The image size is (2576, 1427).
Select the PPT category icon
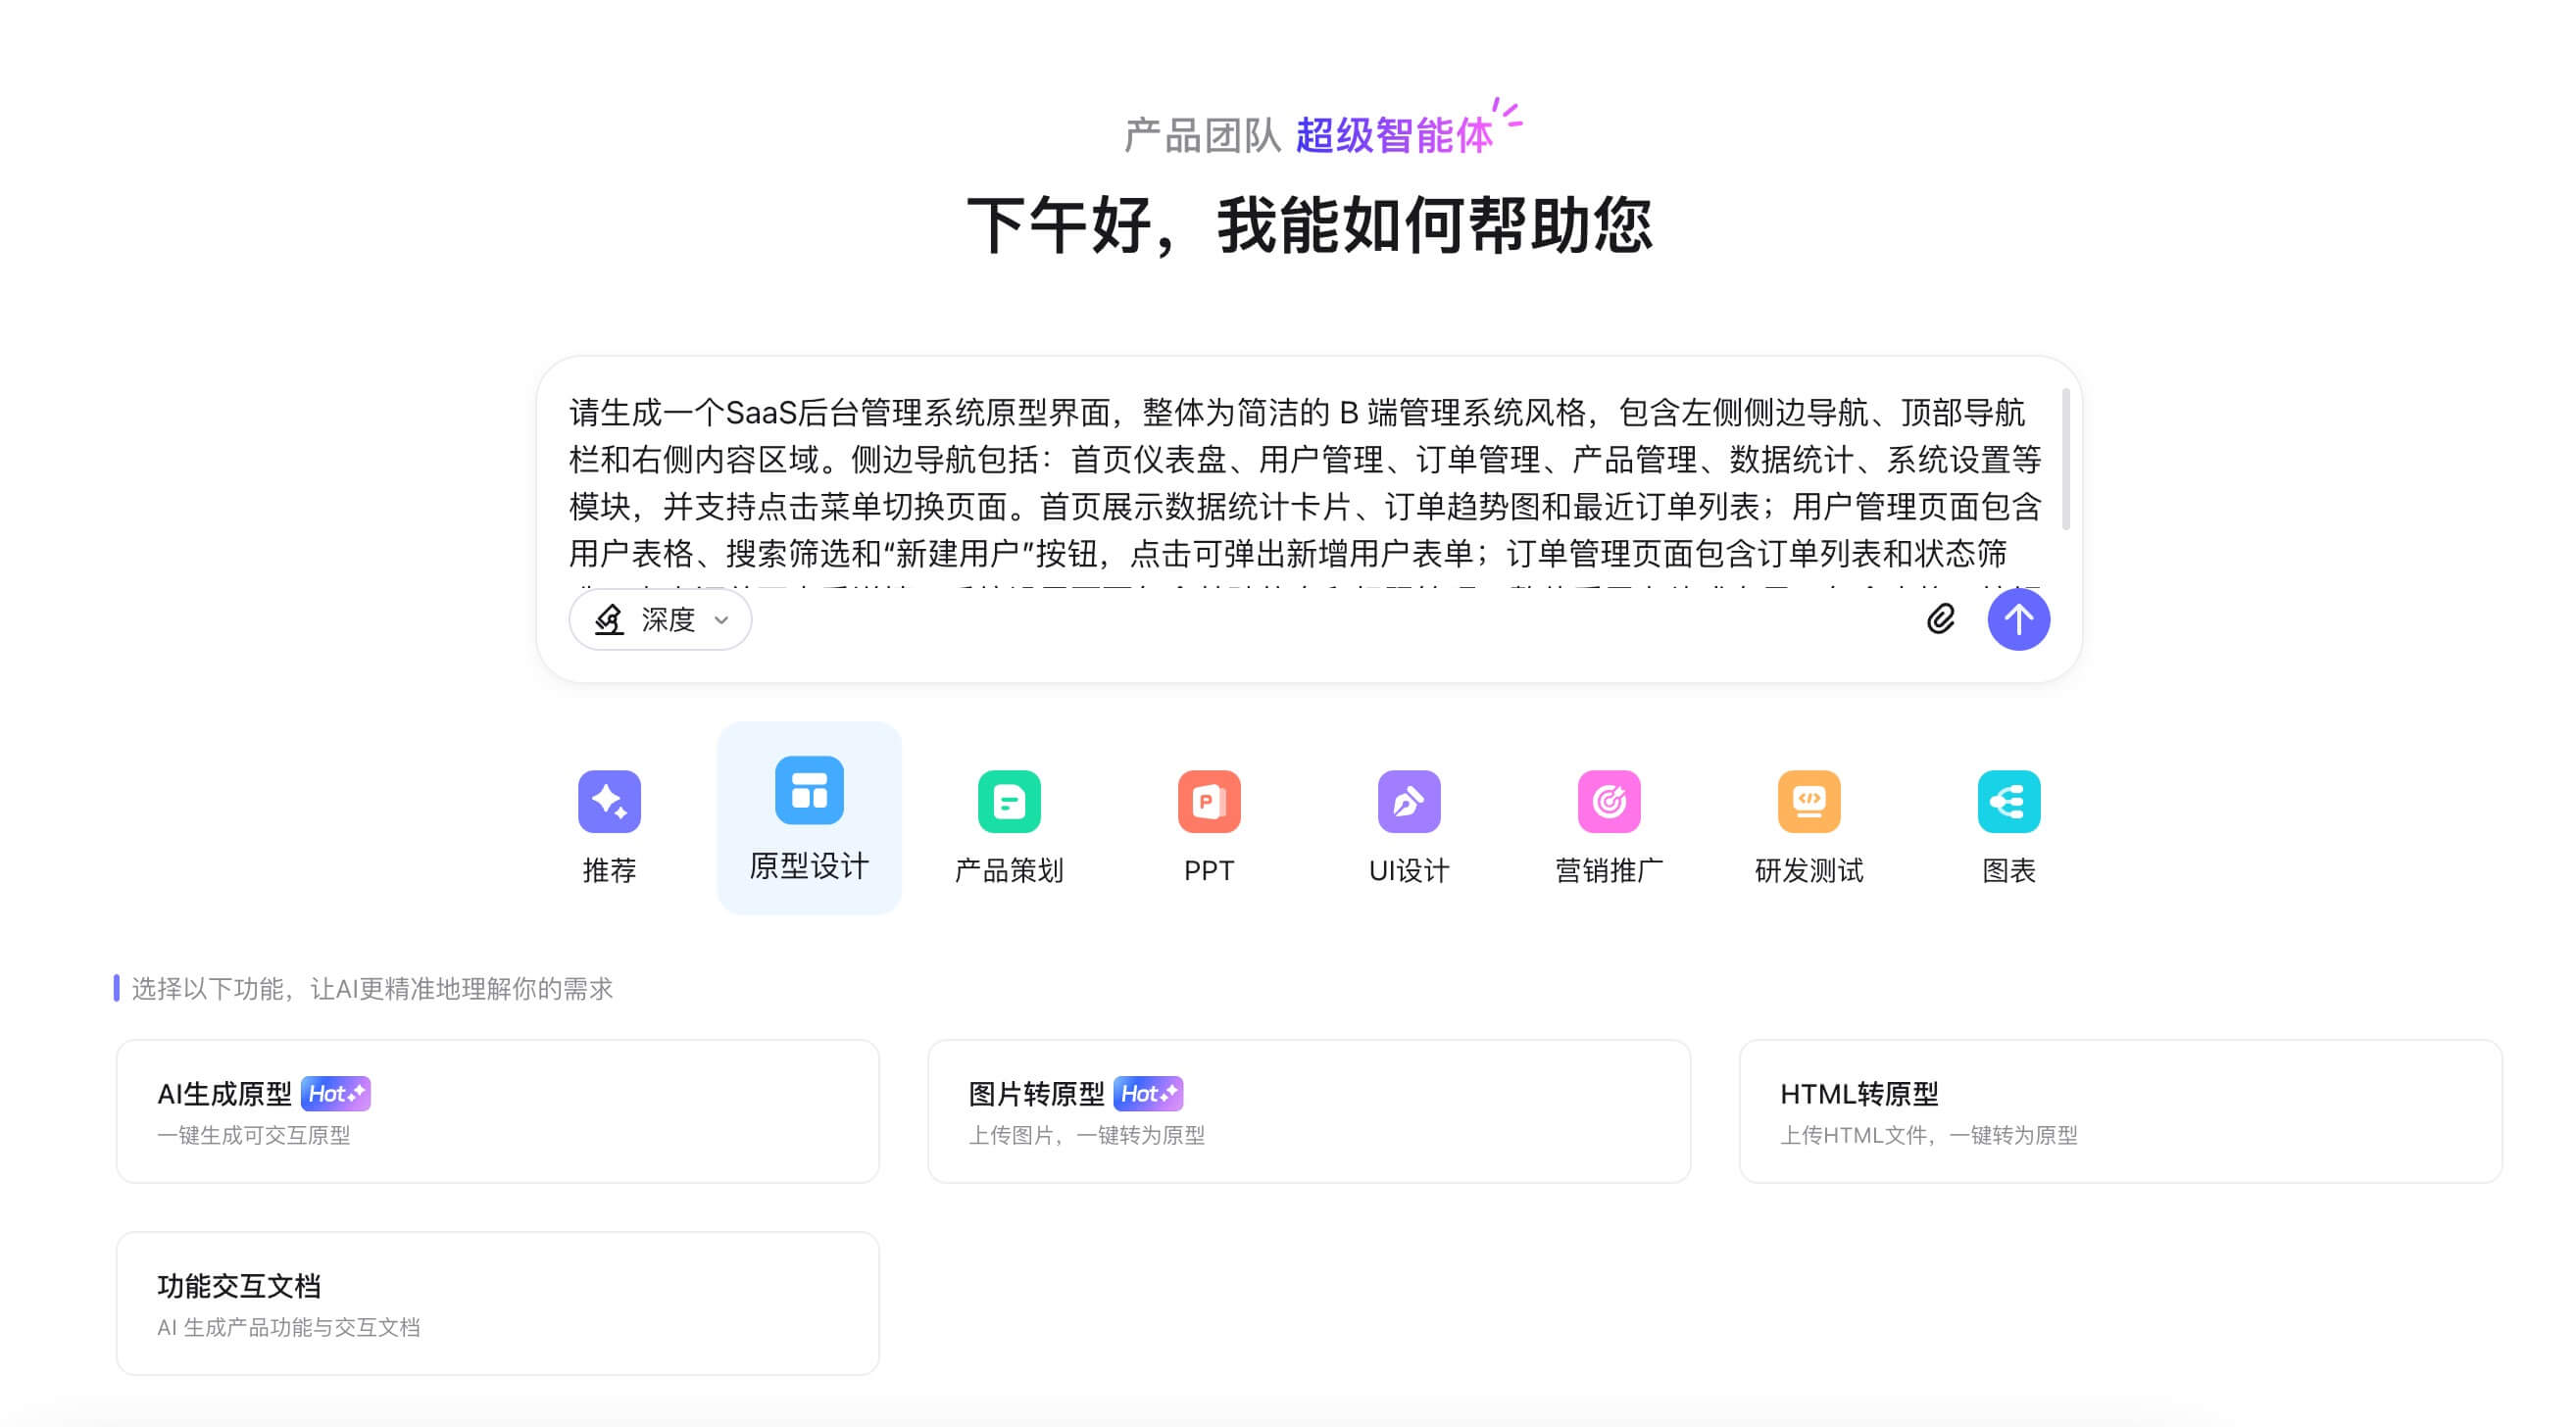1208,800
